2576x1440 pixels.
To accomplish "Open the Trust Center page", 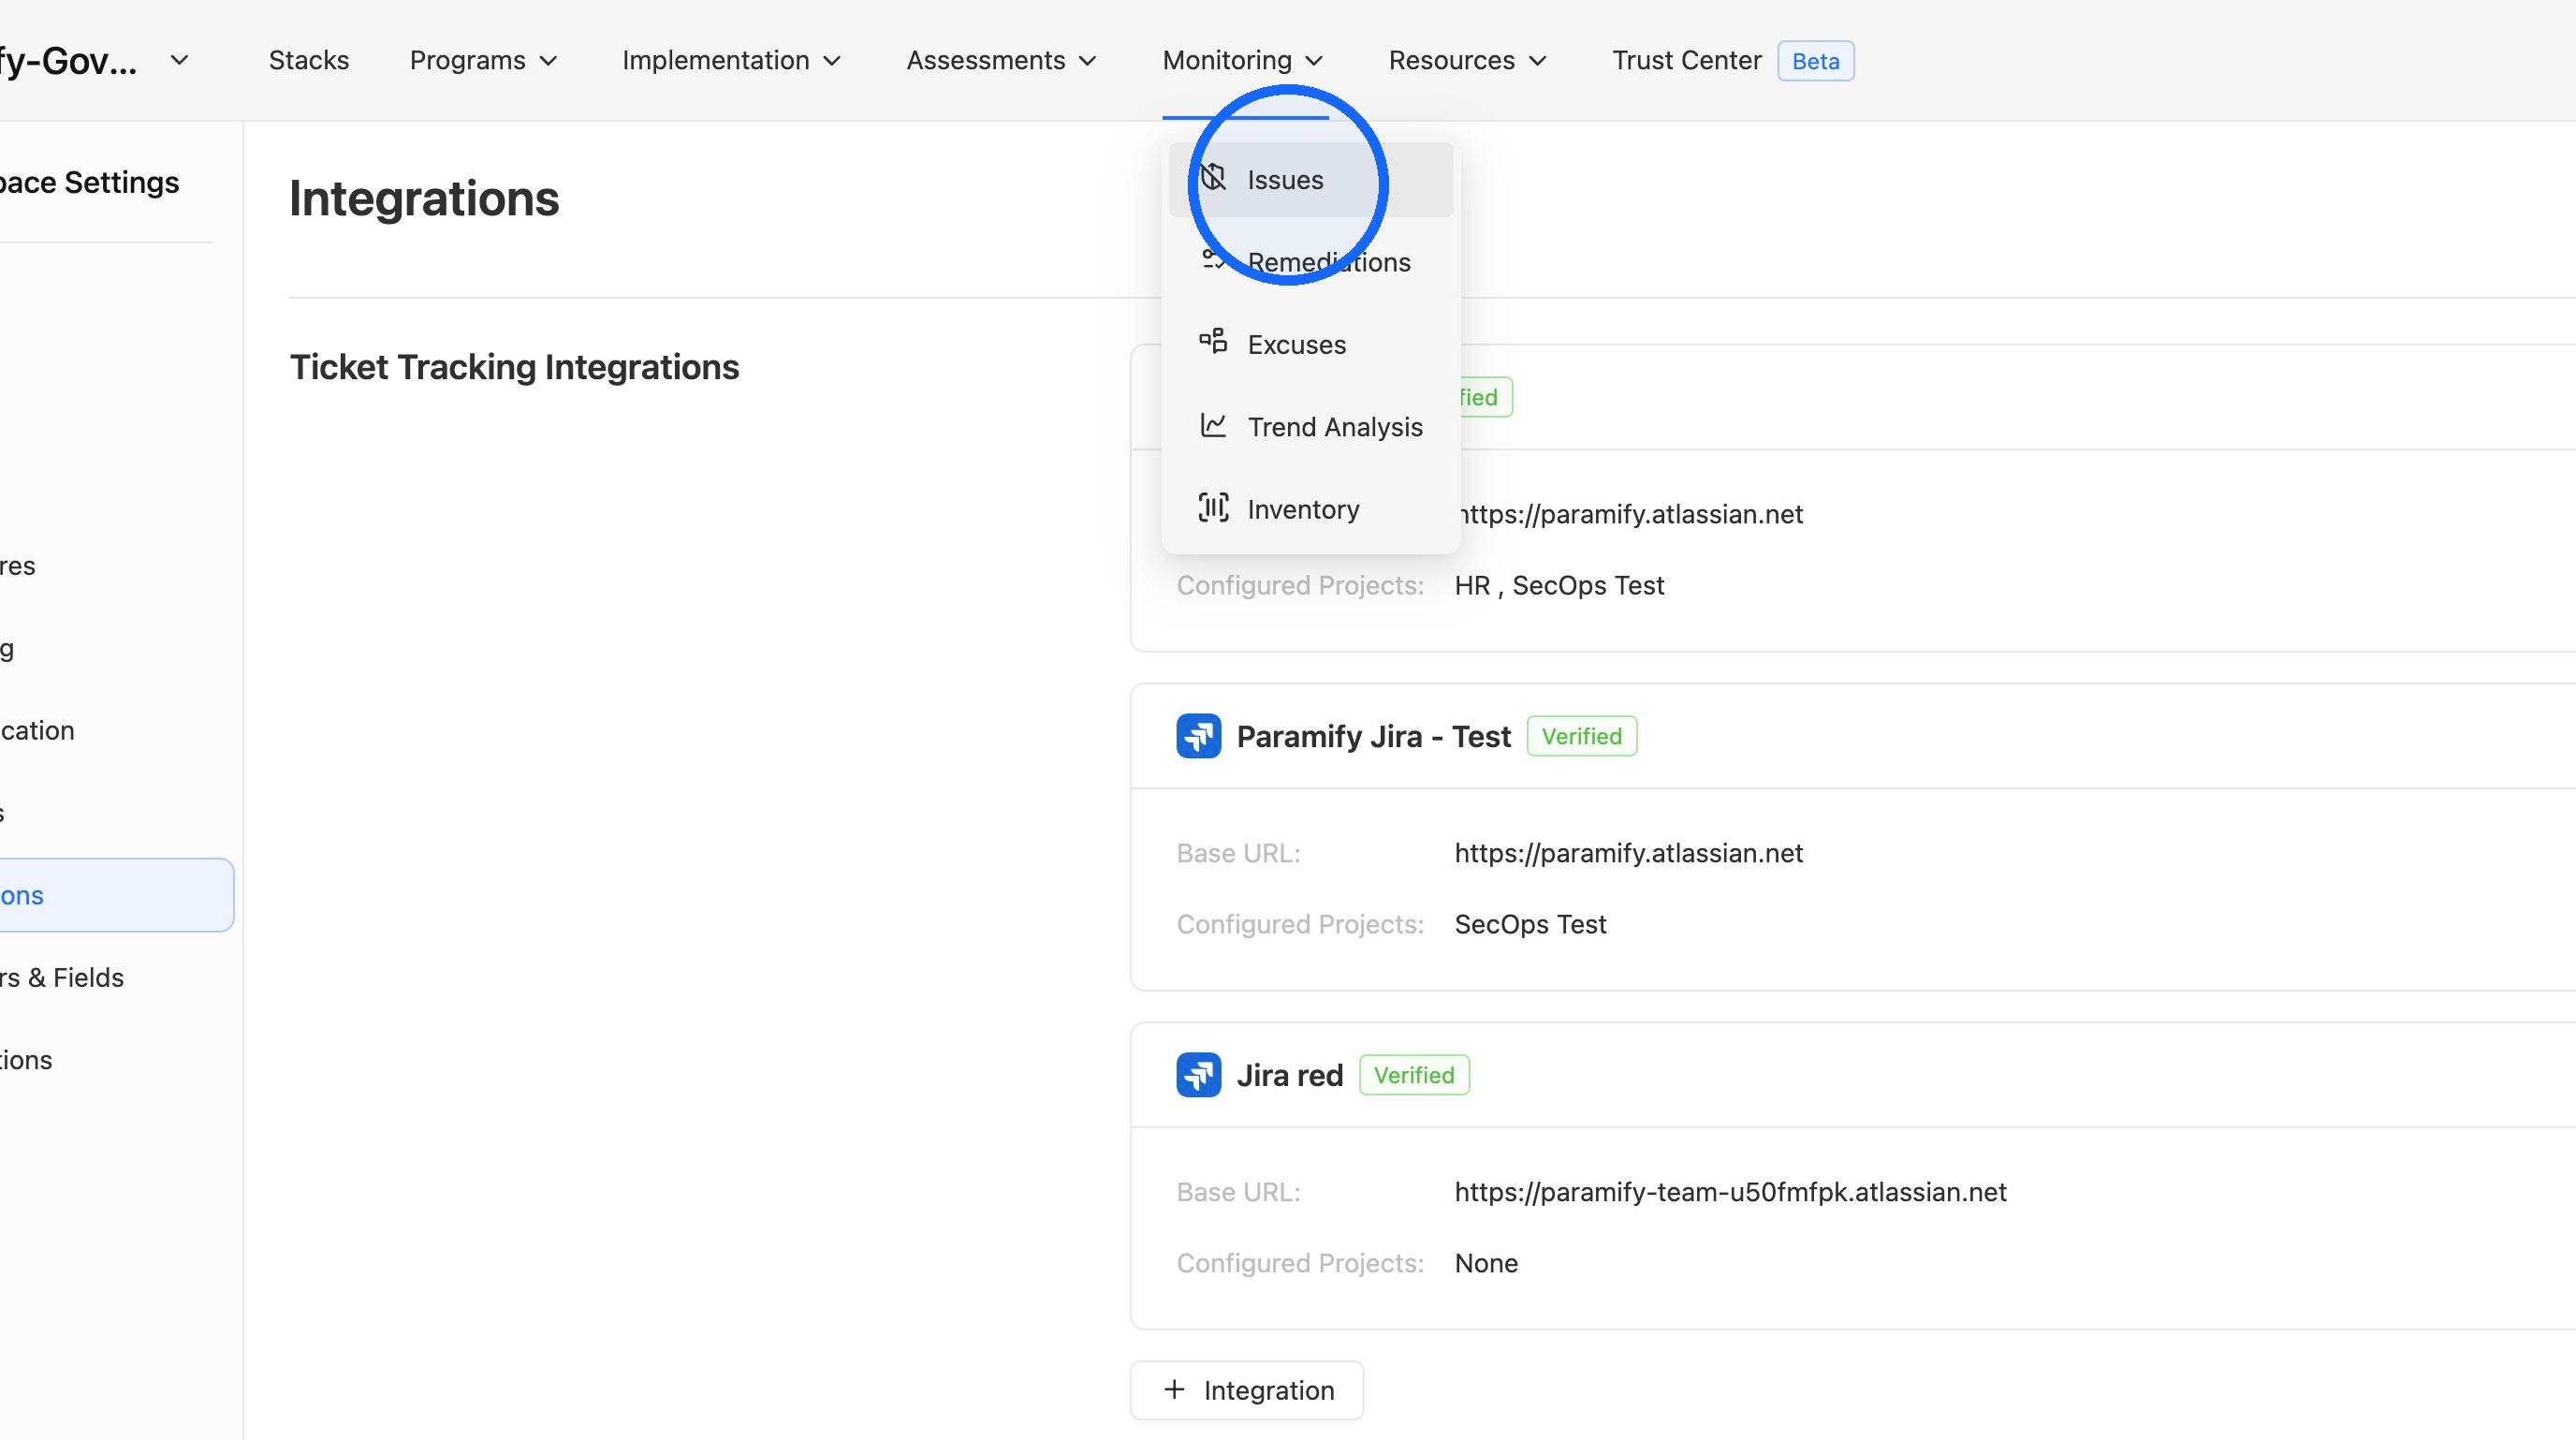I will tap(1686, 60).
